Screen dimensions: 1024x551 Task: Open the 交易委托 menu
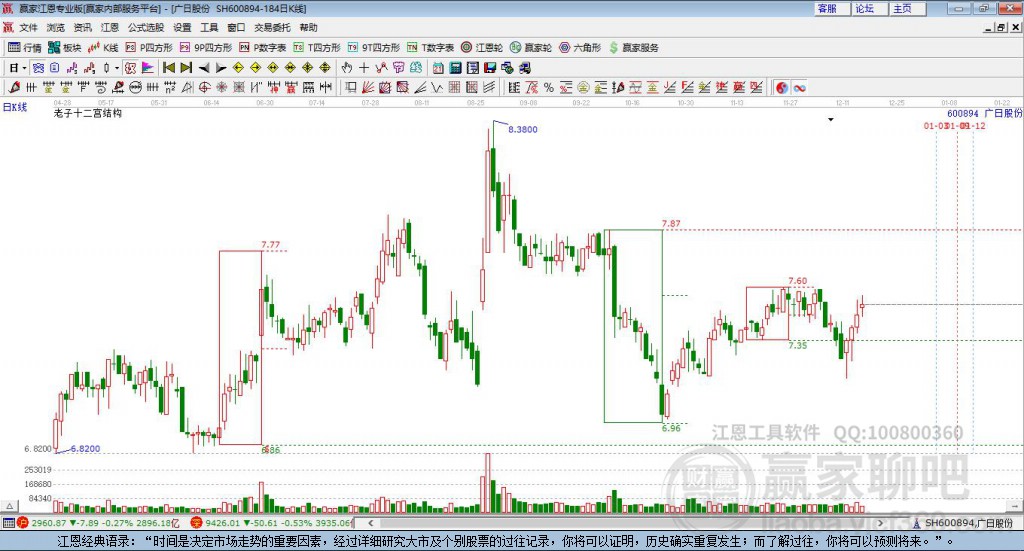272,27
